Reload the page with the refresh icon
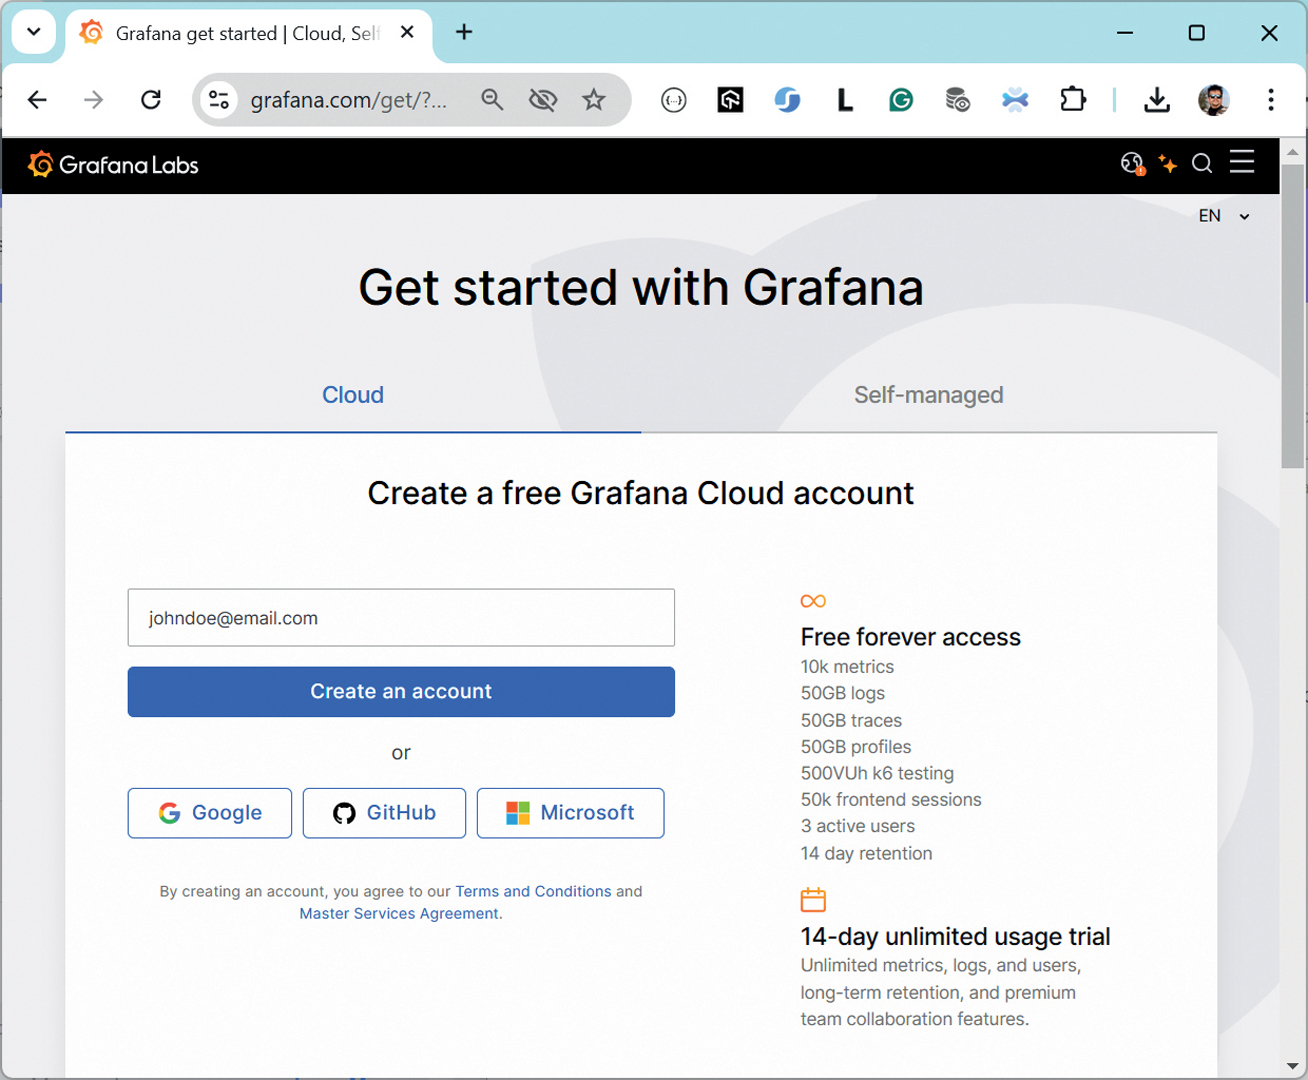1308x1080 pixels. pyautogui.click(x=151, y=100)
